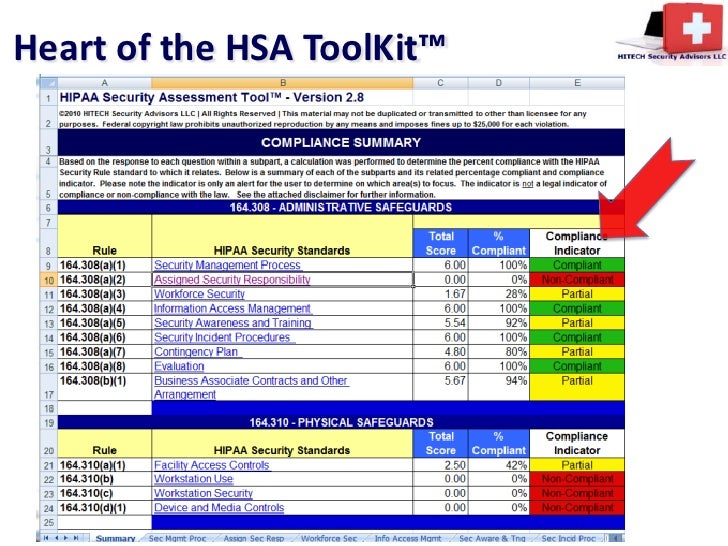This screenshot has height=546, width=728.
Task: Select the Non-Compliant indicator for Workstation Use
Action: coord(577,479)
